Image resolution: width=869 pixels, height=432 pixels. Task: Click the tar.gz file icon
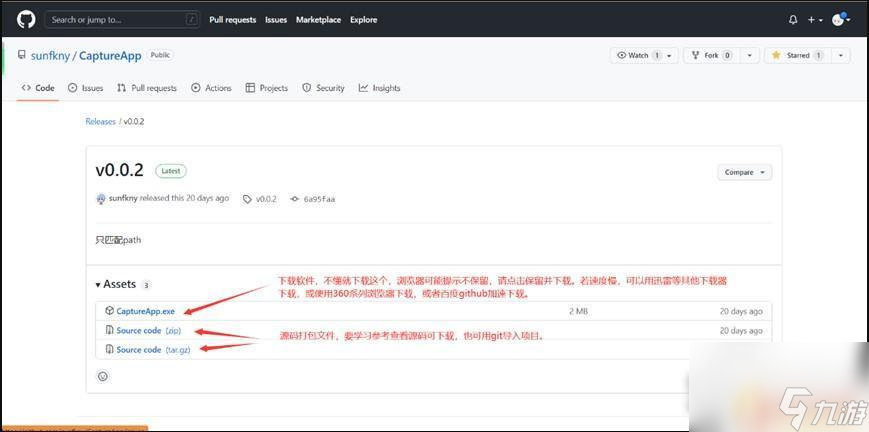(x=110, y=349)
